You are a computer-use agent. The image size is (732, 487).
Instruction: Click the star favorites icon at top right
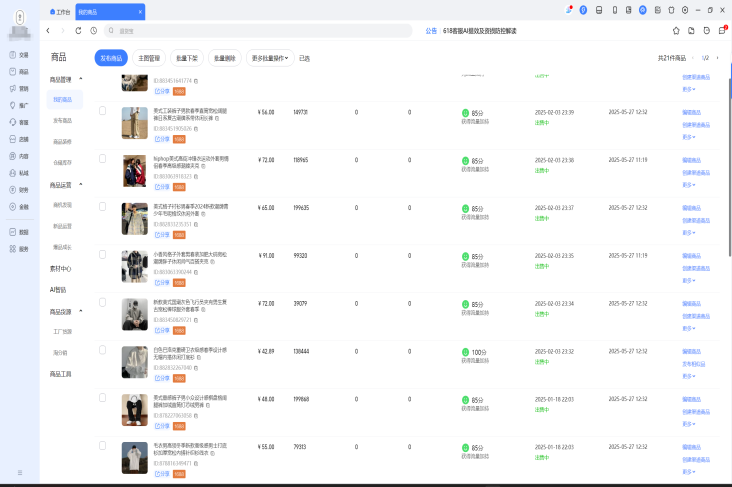(676, 31)
